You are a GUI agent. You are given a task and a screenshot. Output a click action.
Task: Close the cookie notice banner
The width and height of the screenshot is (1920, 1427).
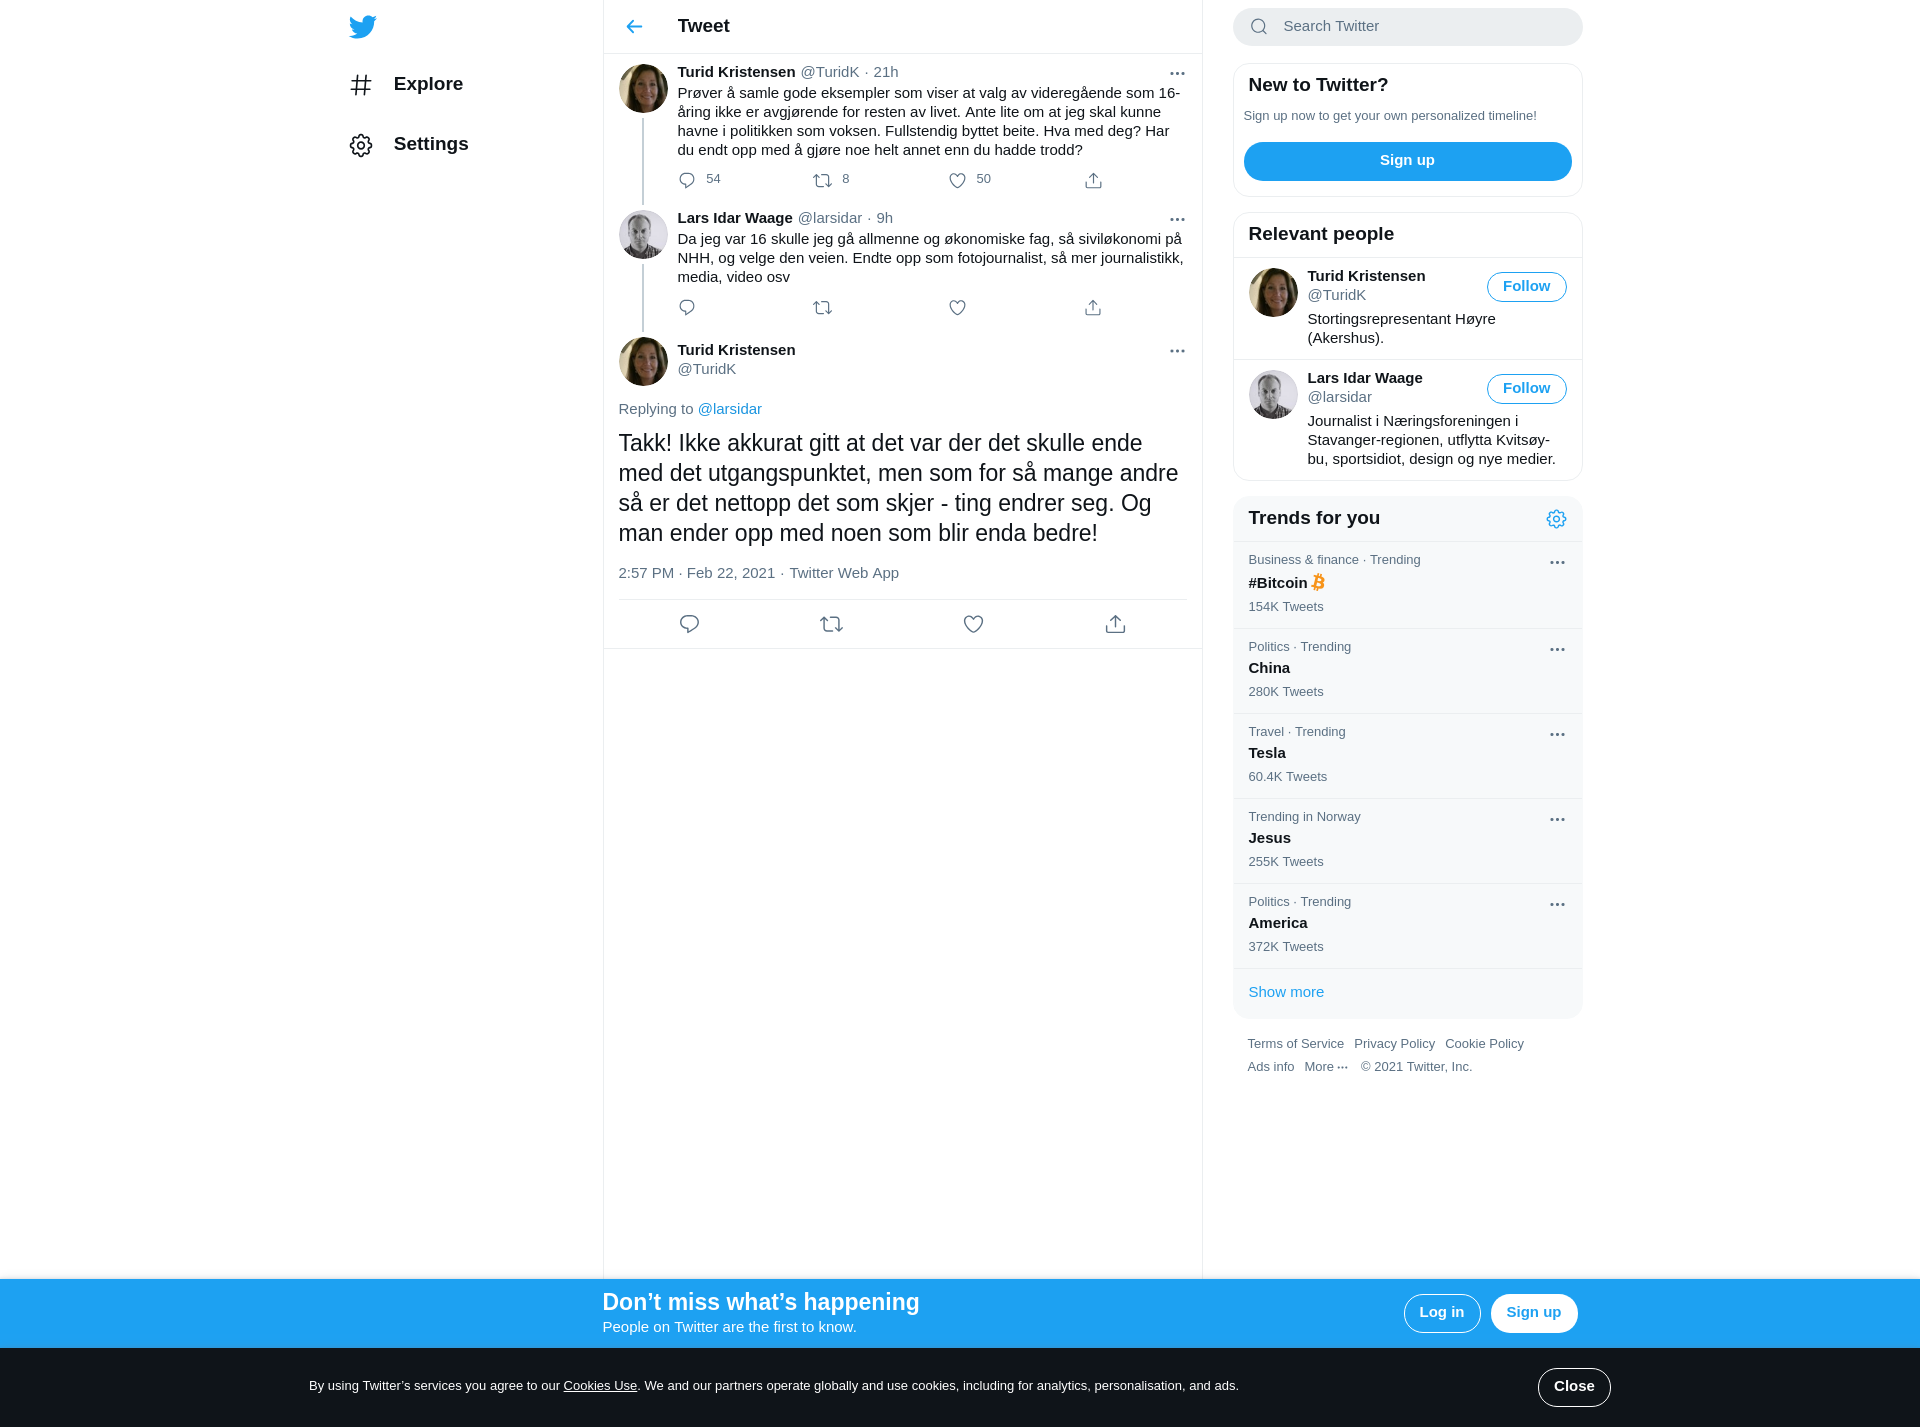pos(1574,1387)
